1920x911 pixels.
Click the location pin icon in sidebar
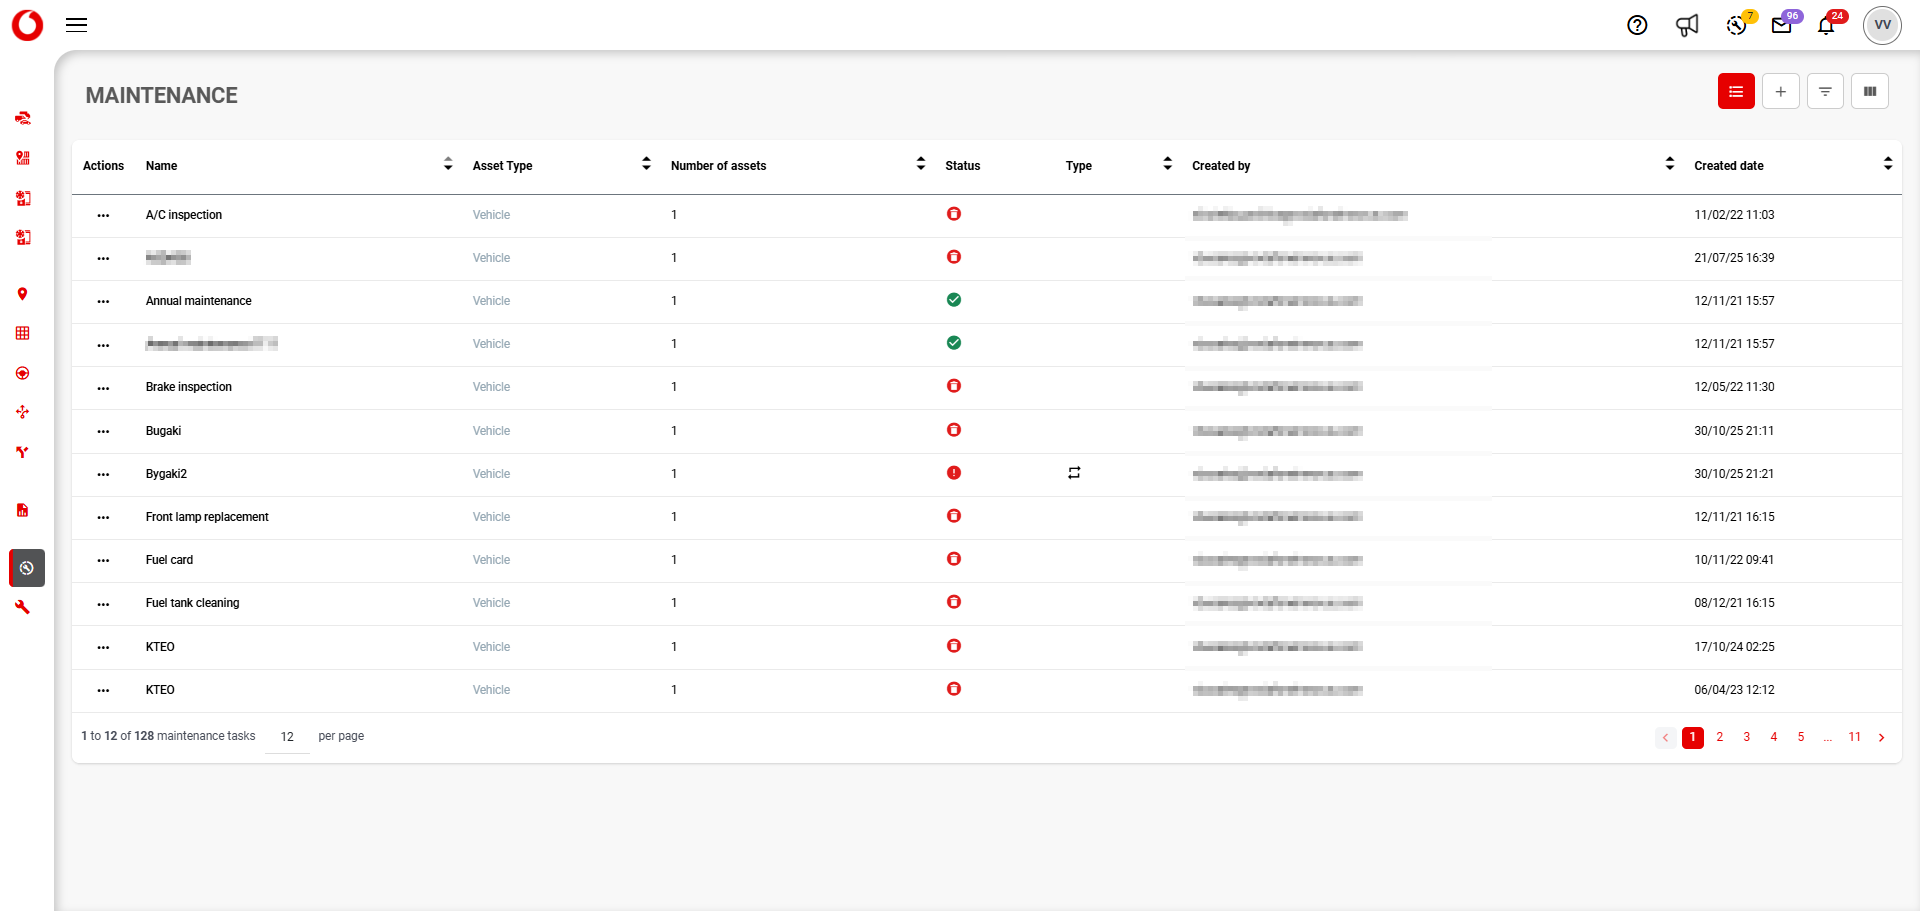pyautogui.click(x=22, y=294)
